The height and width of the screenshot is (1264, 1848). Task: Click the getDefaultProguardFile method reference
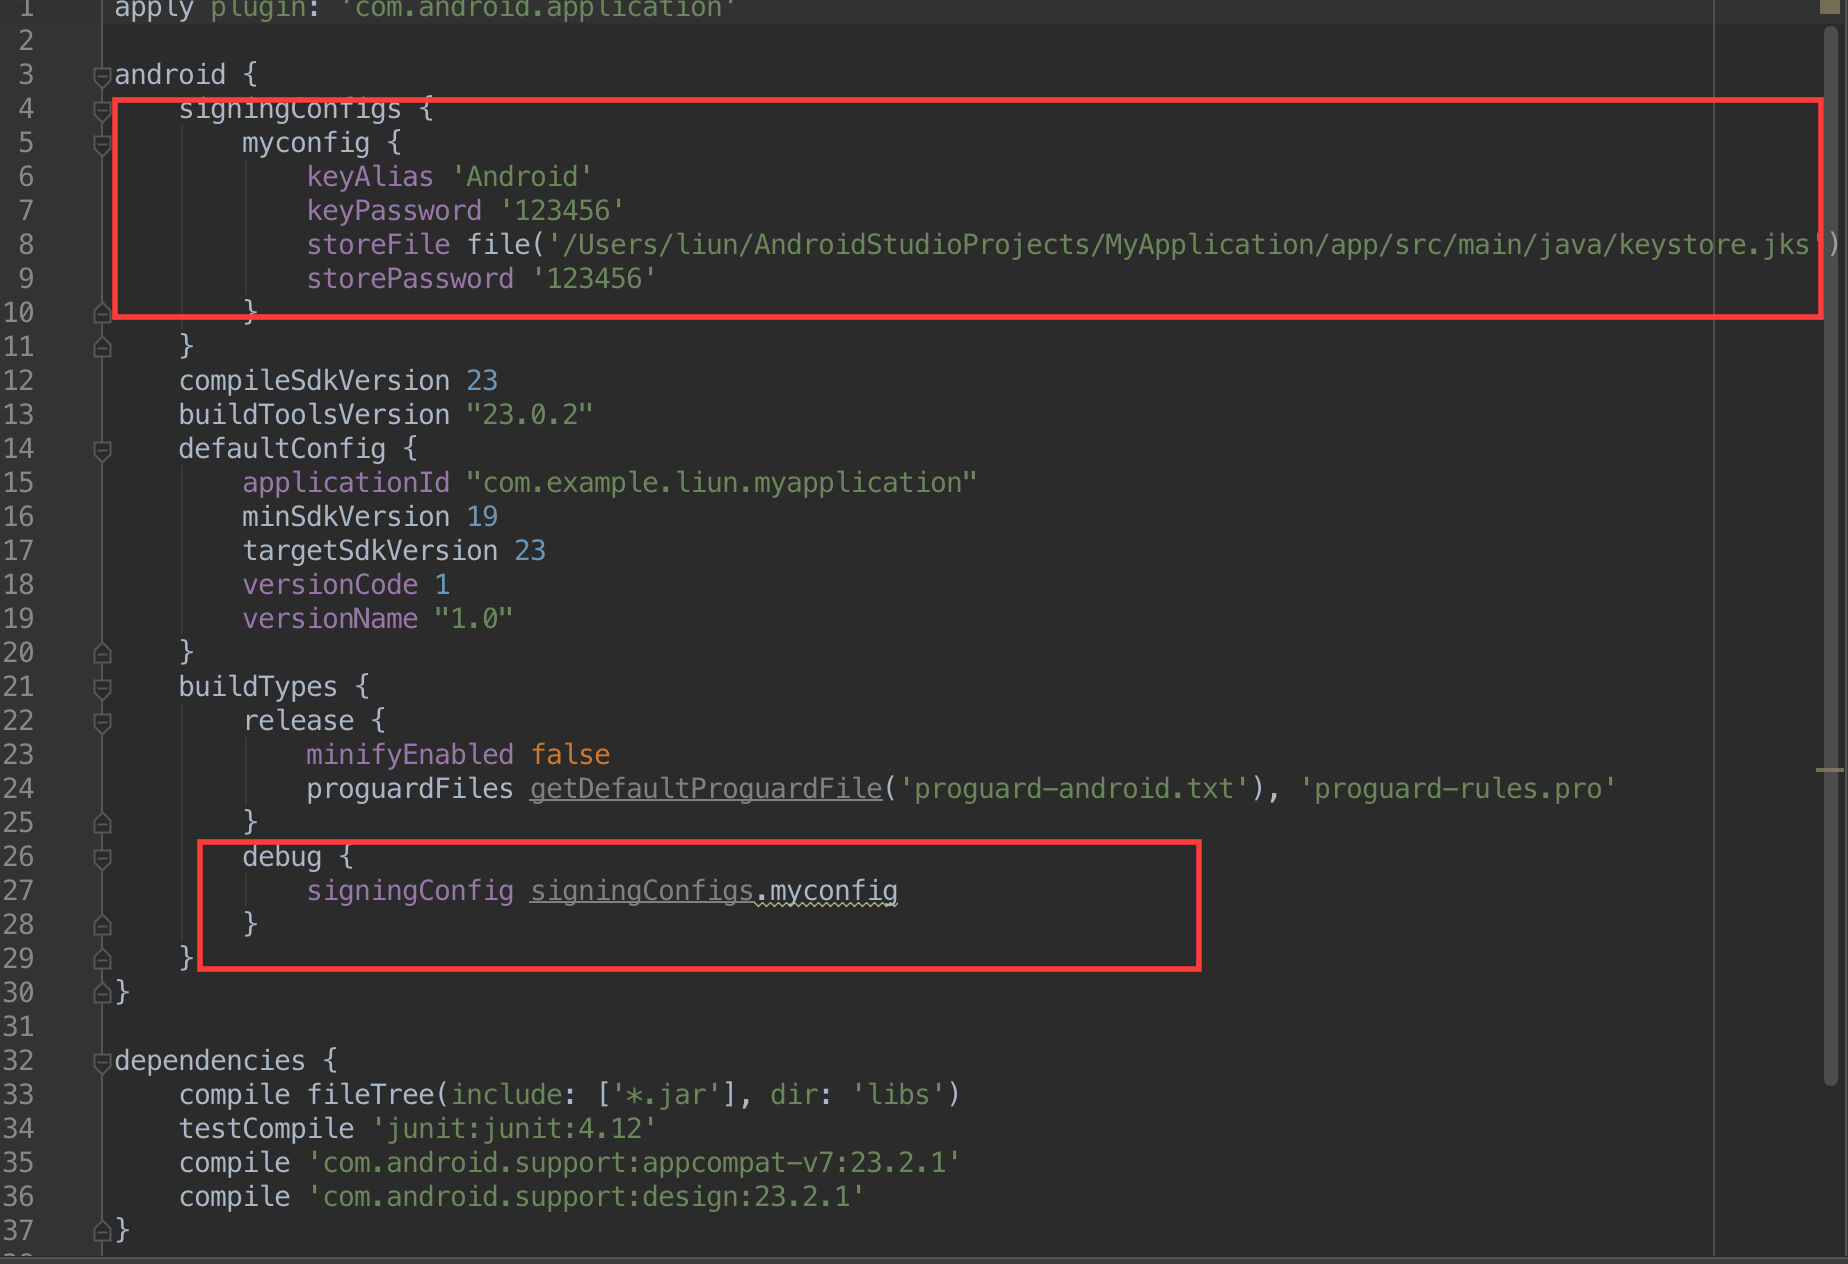[706, 789]
